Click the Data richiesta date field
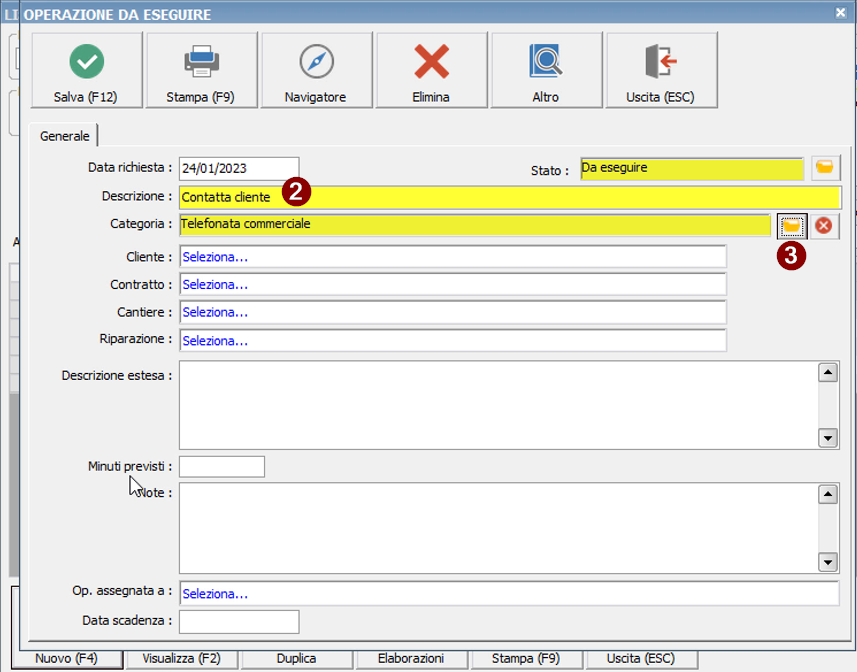 click(x=239, y=169)
